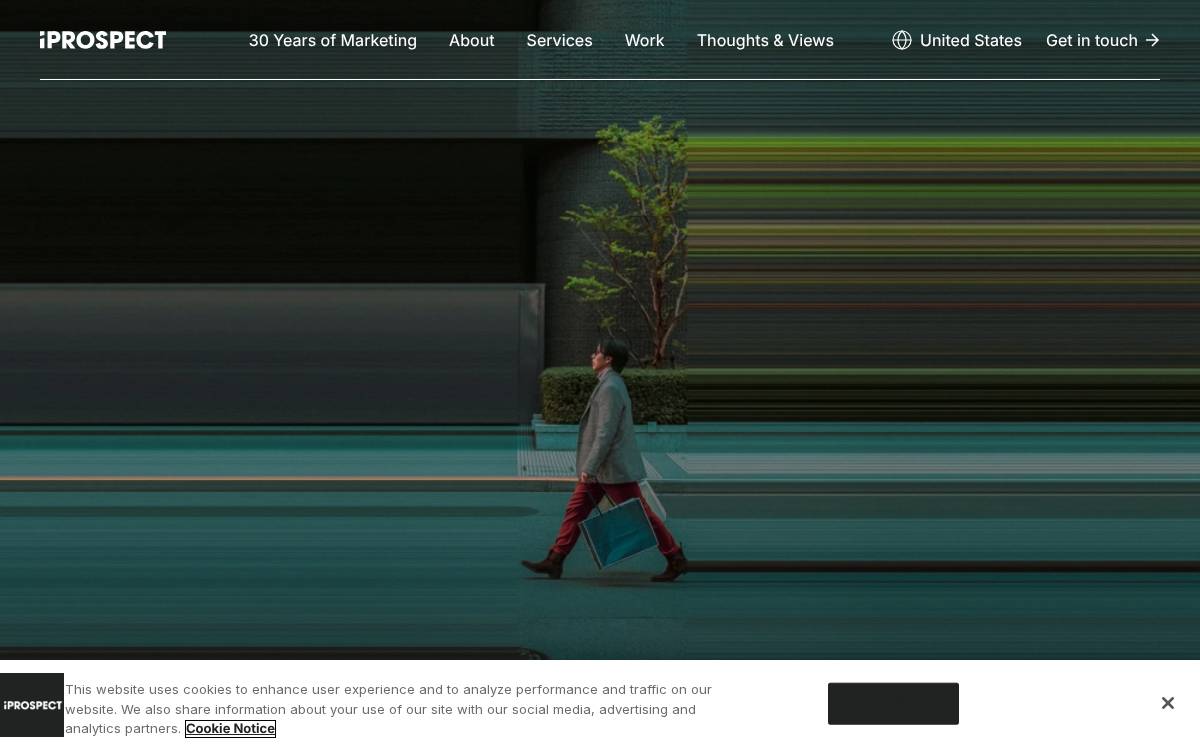Click the arrow icon after Get in touch
This screenshot has width=1200, height=750.
click(x=1152, y=40)
